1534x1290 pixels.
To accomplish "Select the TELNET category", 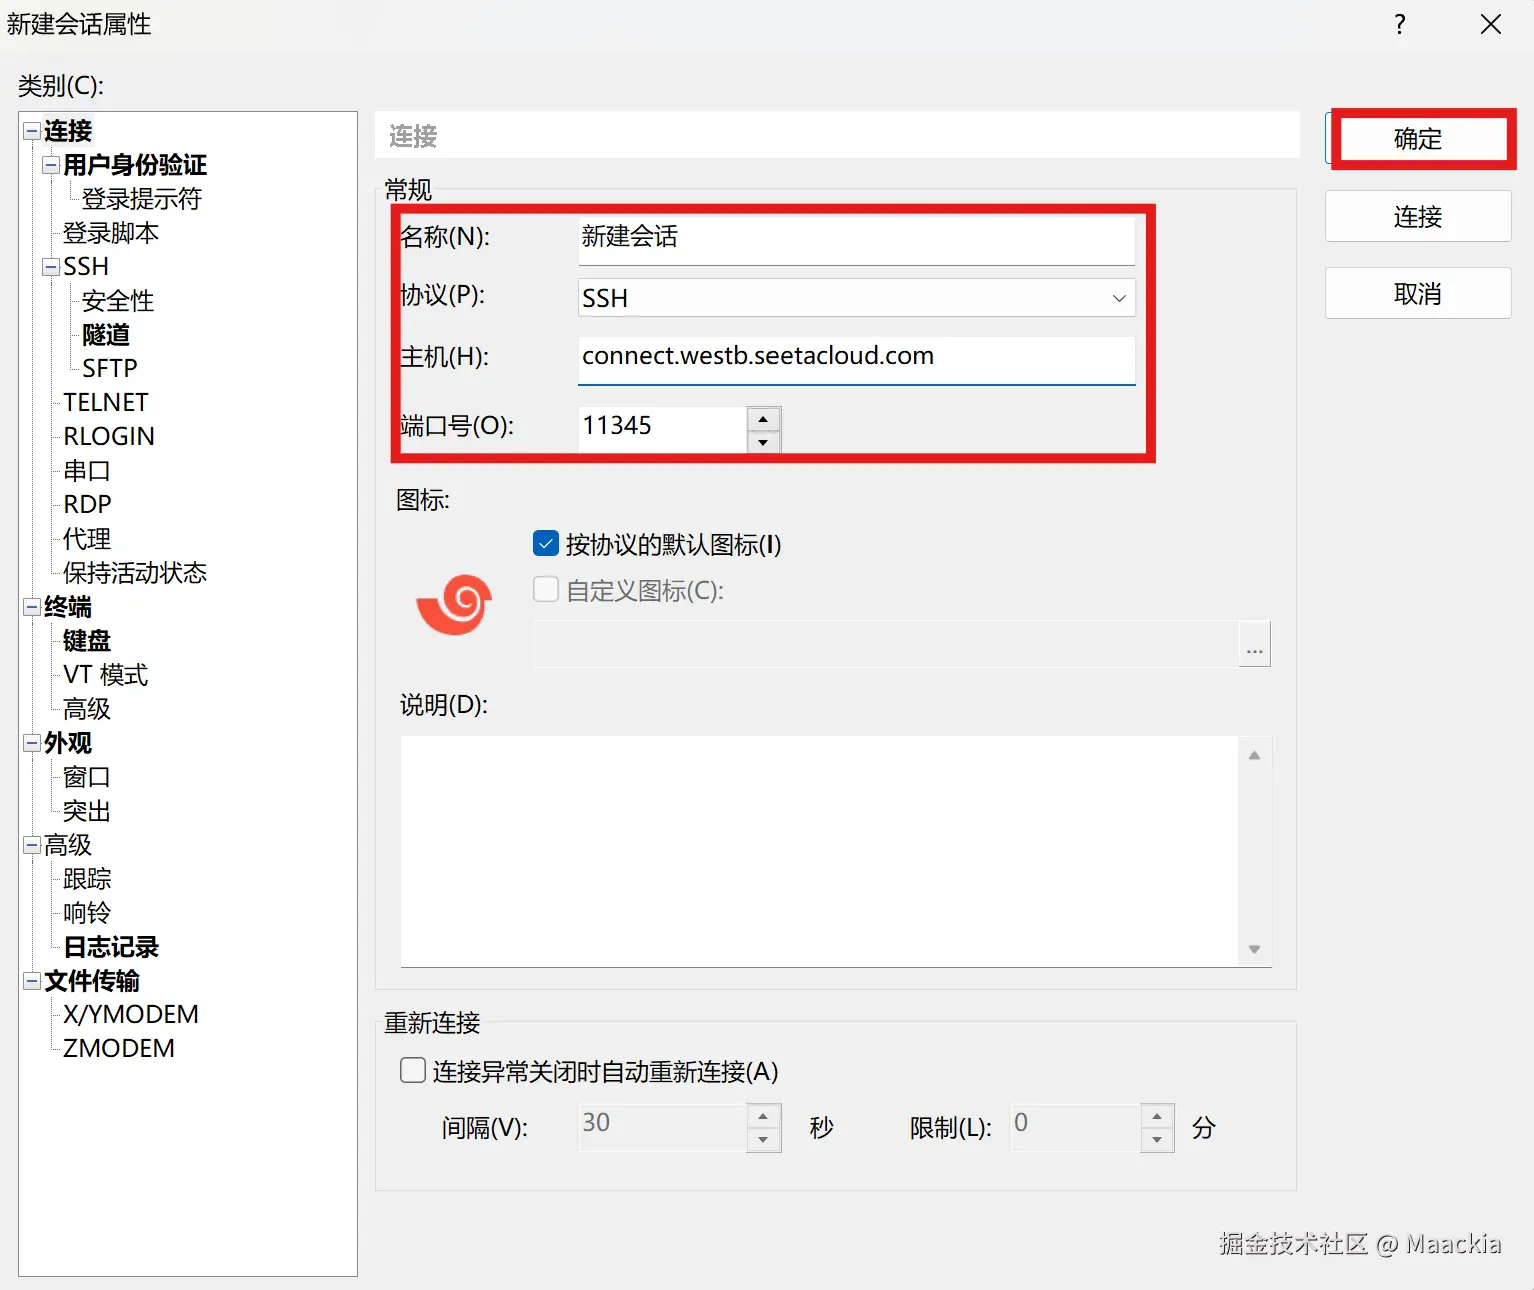I will (106, 403).
